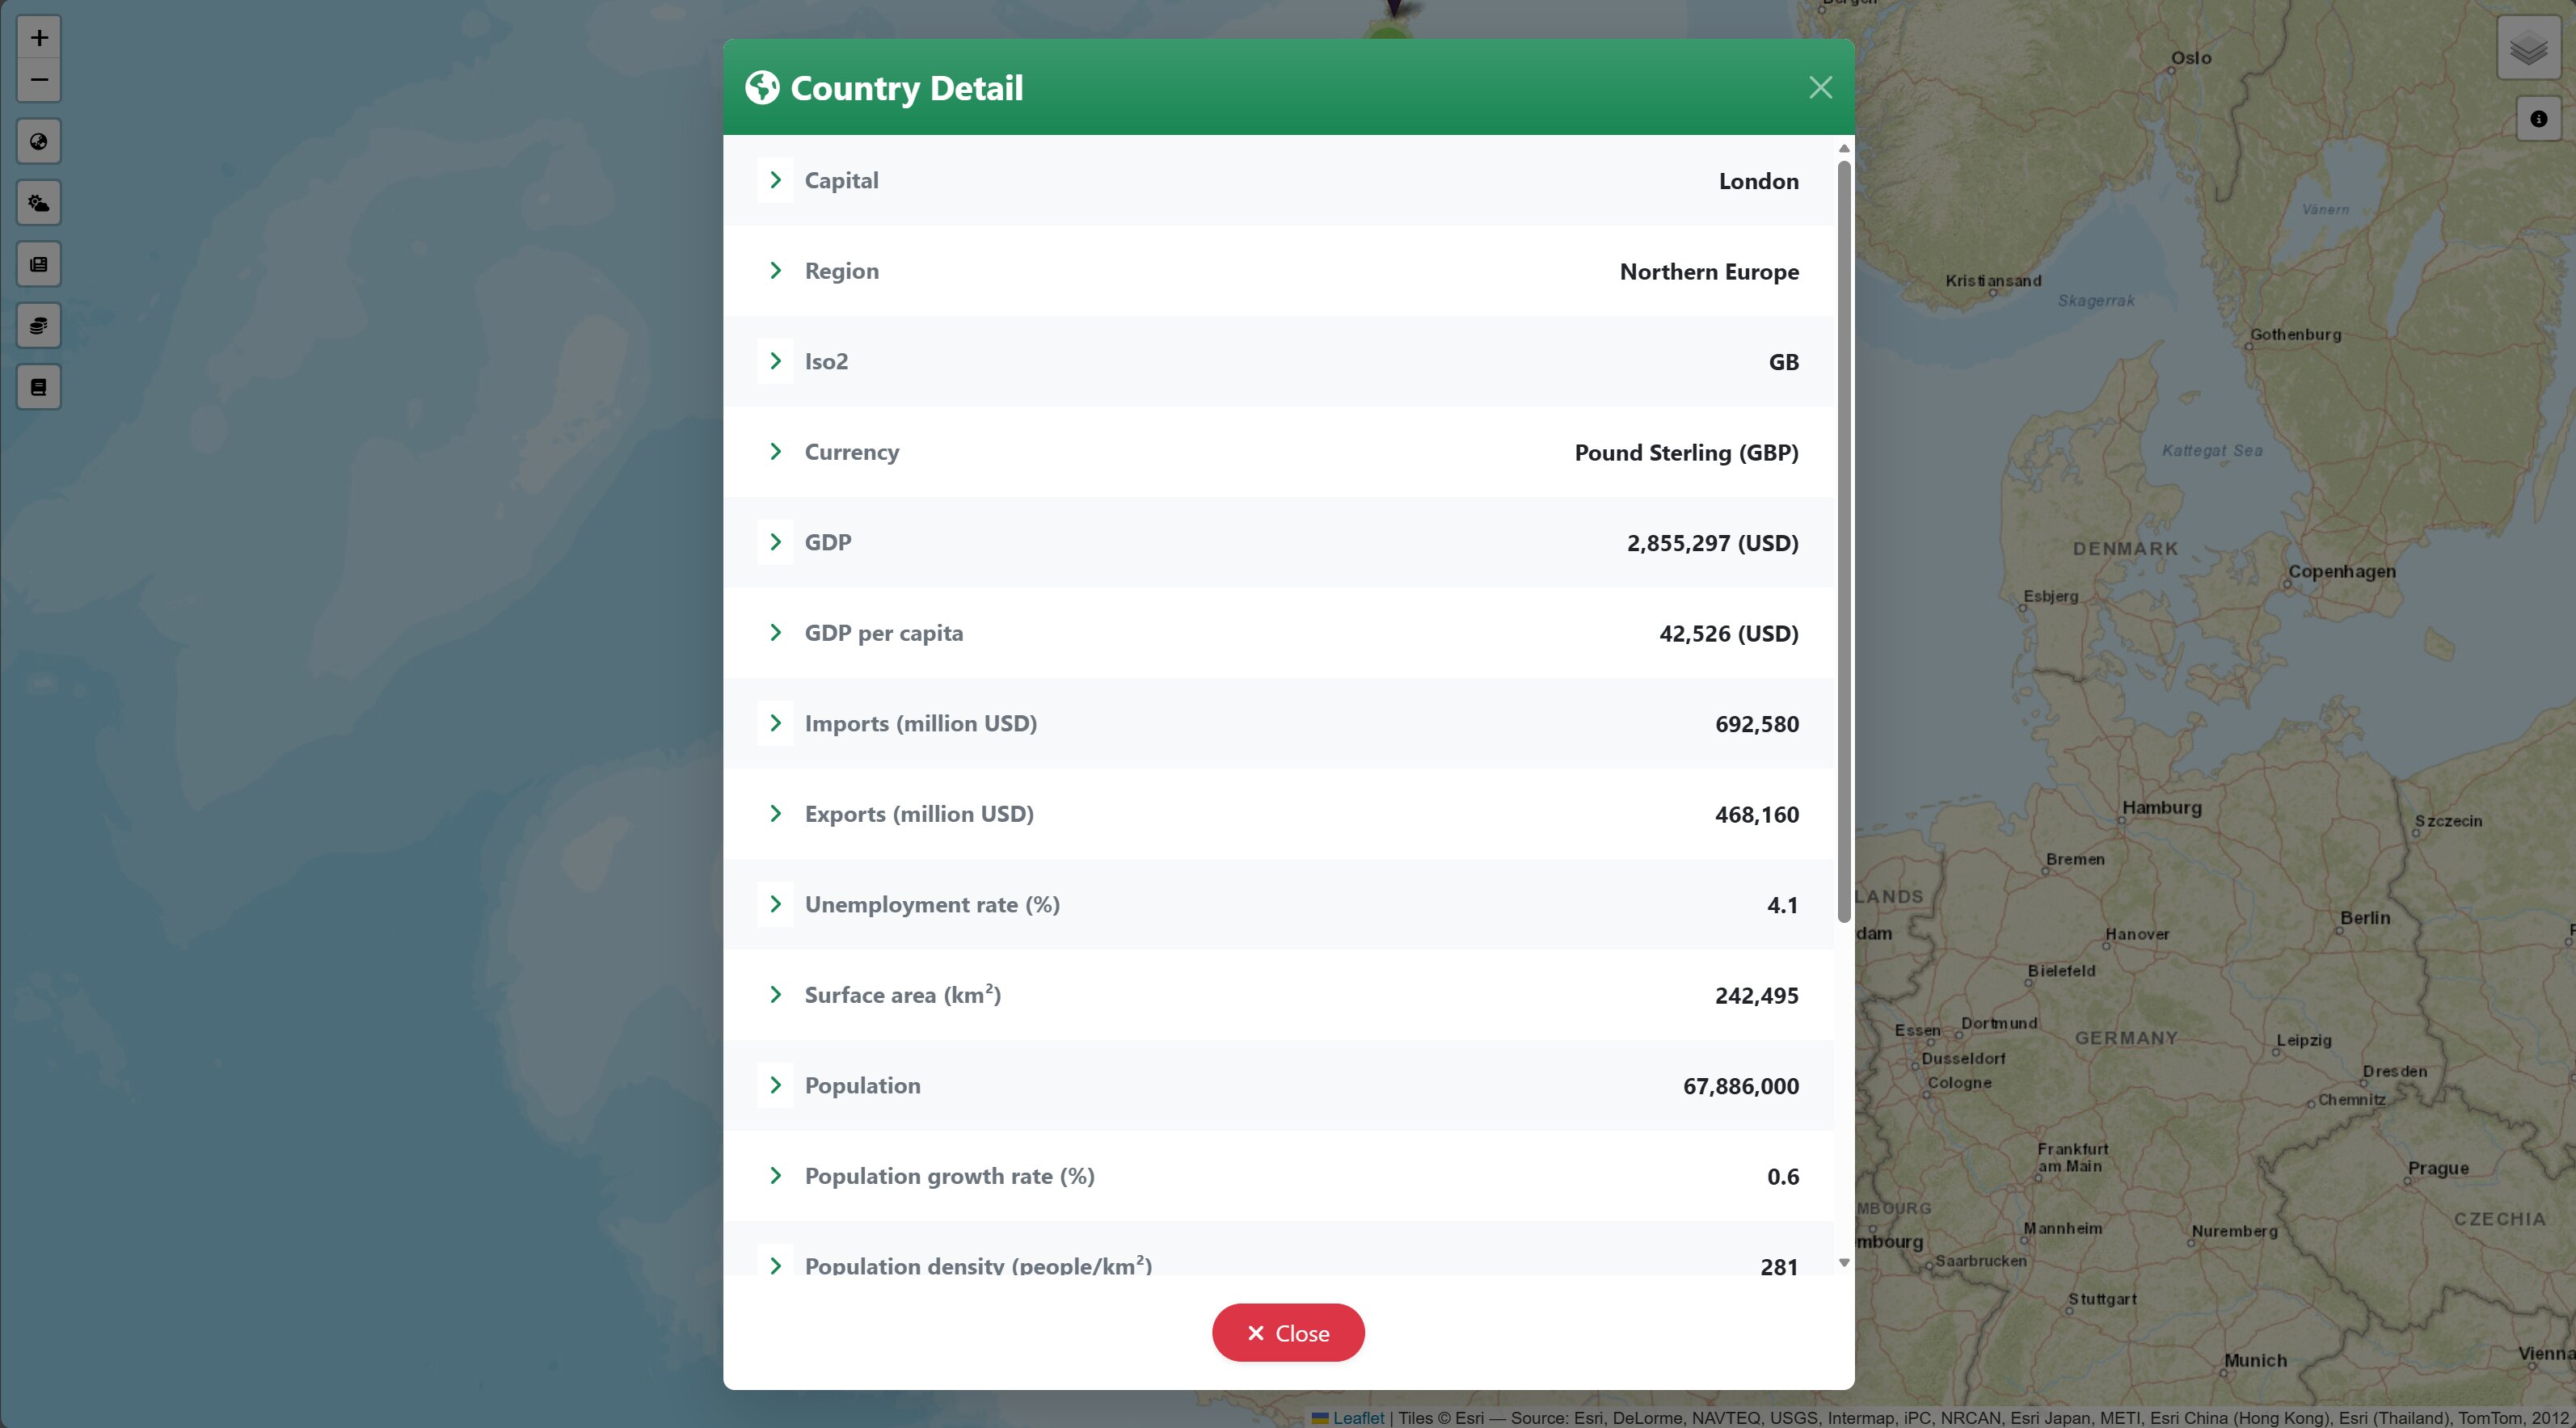Open the map layers control
2576x1428 pixels.
tap(2528, 48)
